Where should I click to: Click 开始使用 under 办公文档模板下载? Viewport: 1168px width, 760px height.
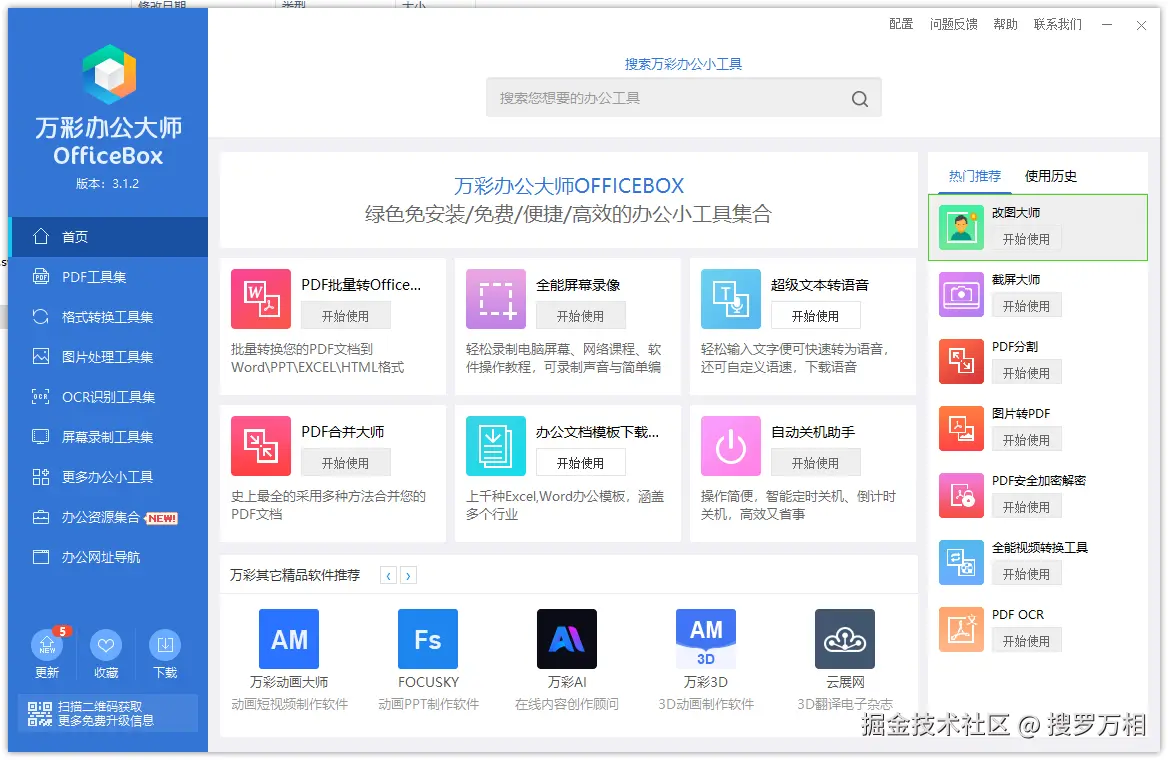(580, 463)
